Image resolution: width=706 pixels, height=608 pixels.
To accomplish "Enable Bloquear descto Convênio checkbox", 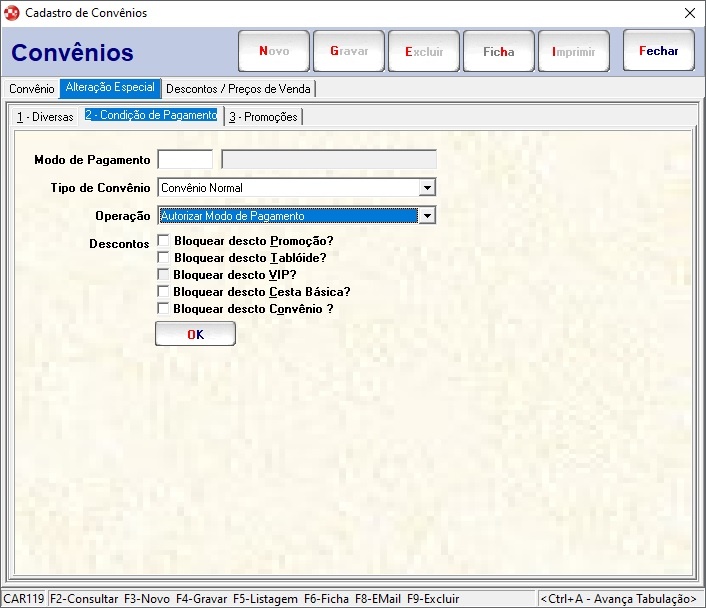I will tap(163, 309).
